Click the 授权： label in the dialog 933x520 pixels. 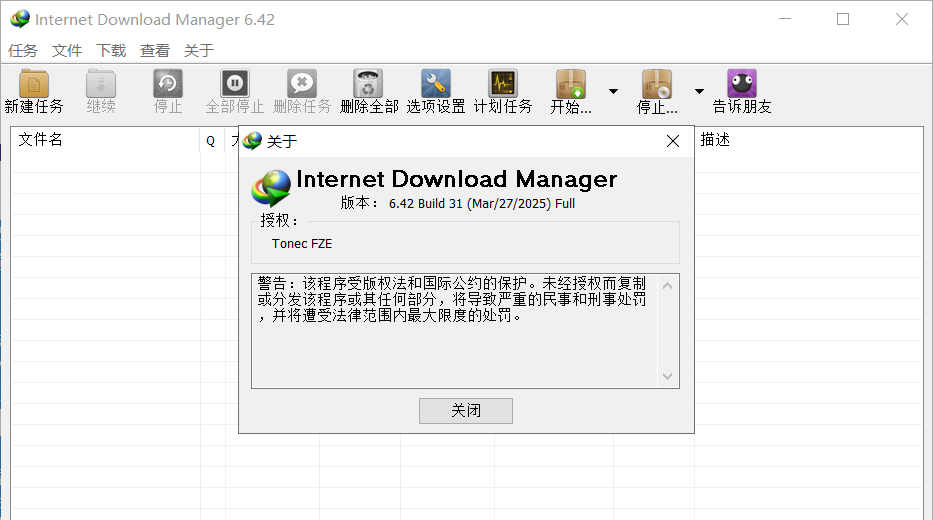pos(278,220)
